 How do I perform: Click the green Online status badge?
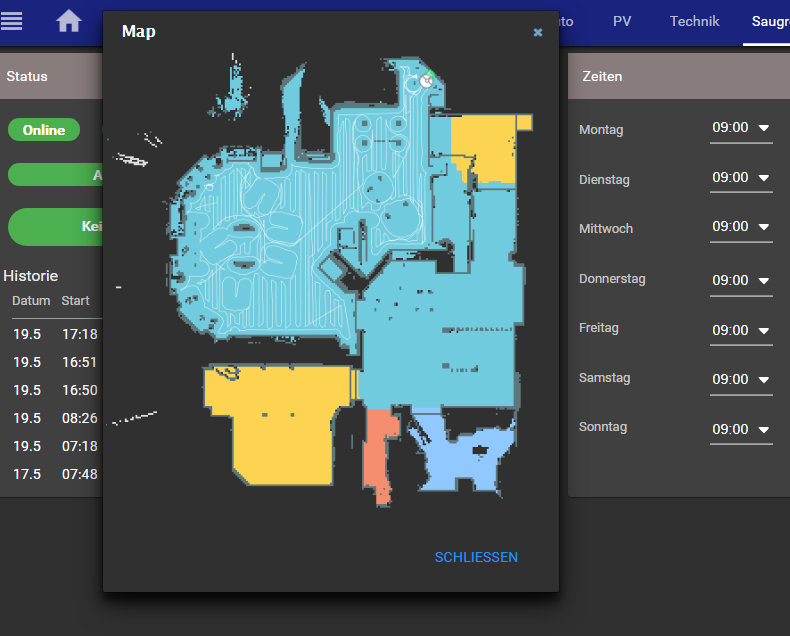pos(44,130)
